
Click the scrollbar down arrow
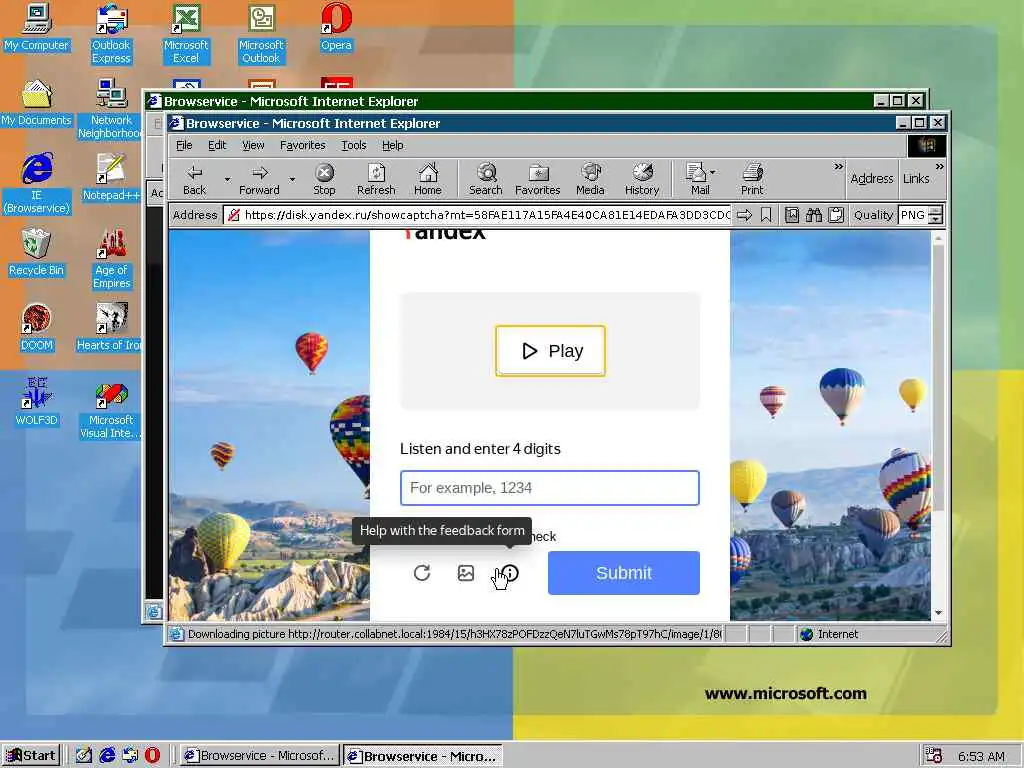[938, 613]
